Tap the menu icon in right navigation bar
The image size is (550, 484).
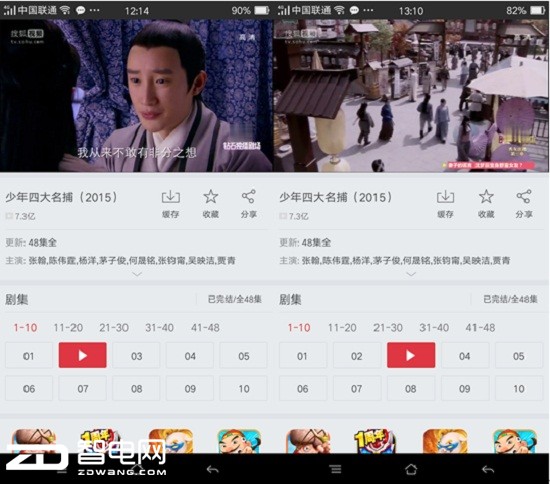tap(336, 469)
